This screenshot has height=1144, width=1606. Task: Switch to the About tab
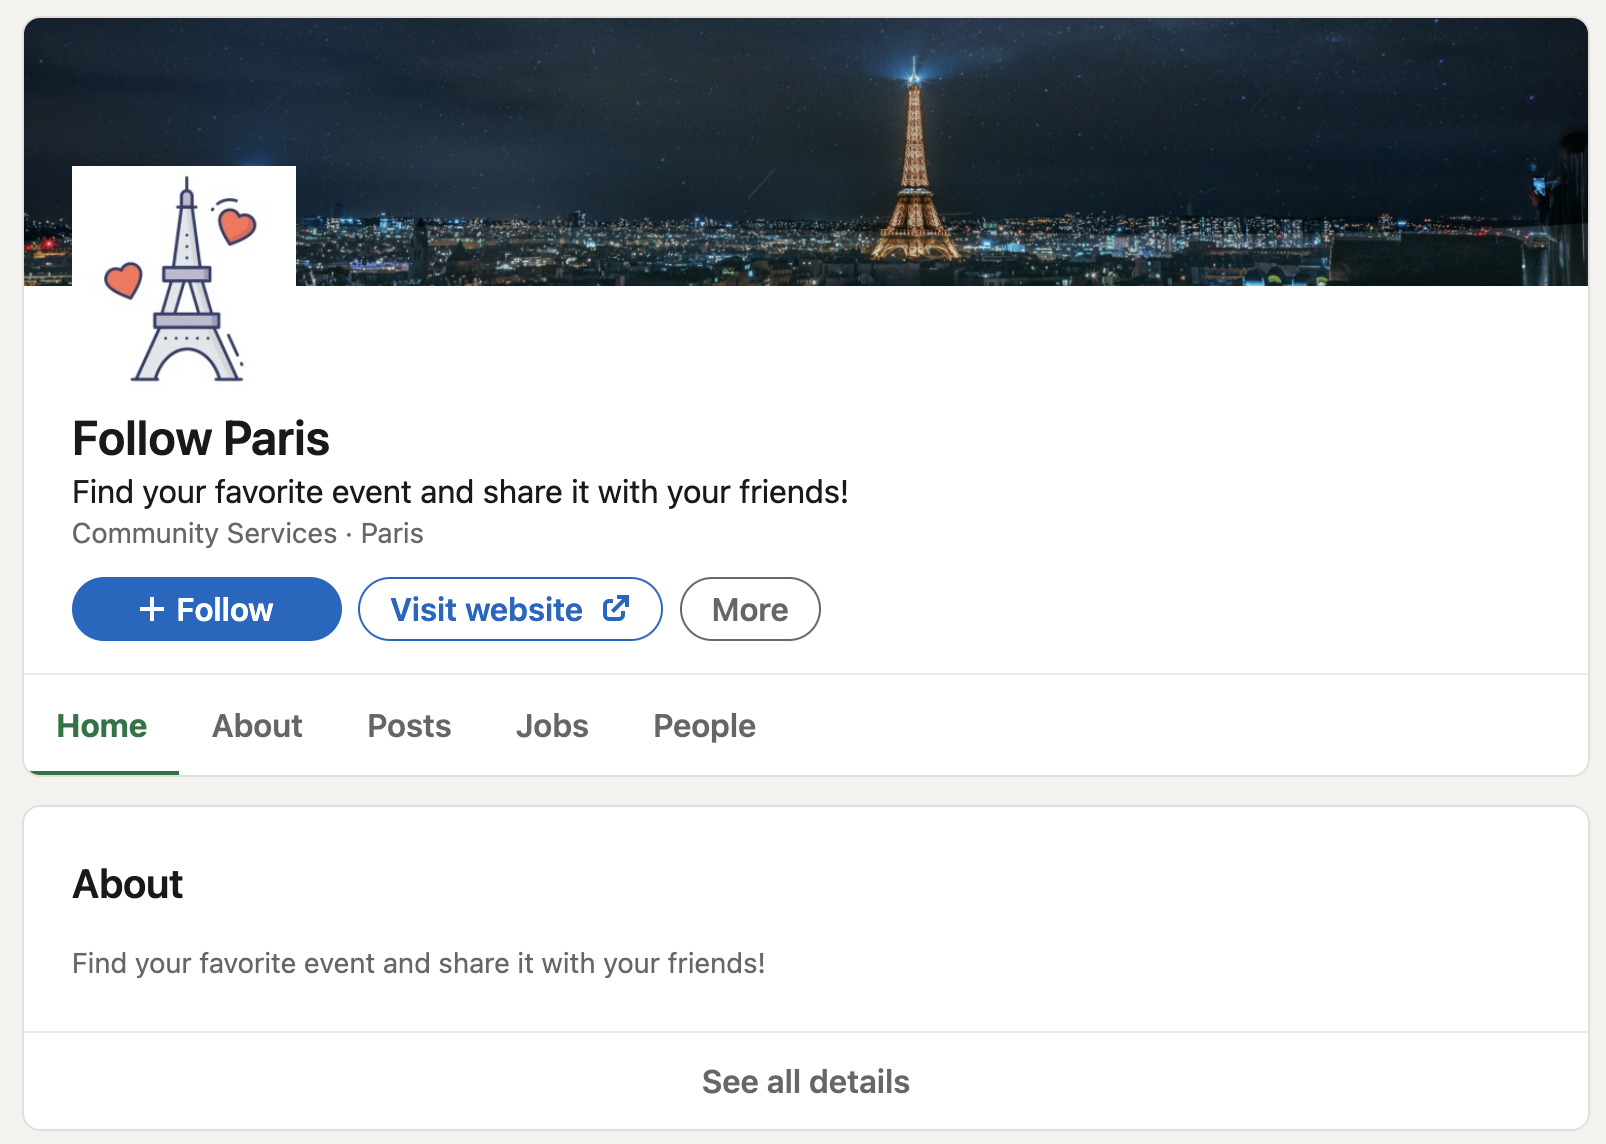(x=257, y=726)
